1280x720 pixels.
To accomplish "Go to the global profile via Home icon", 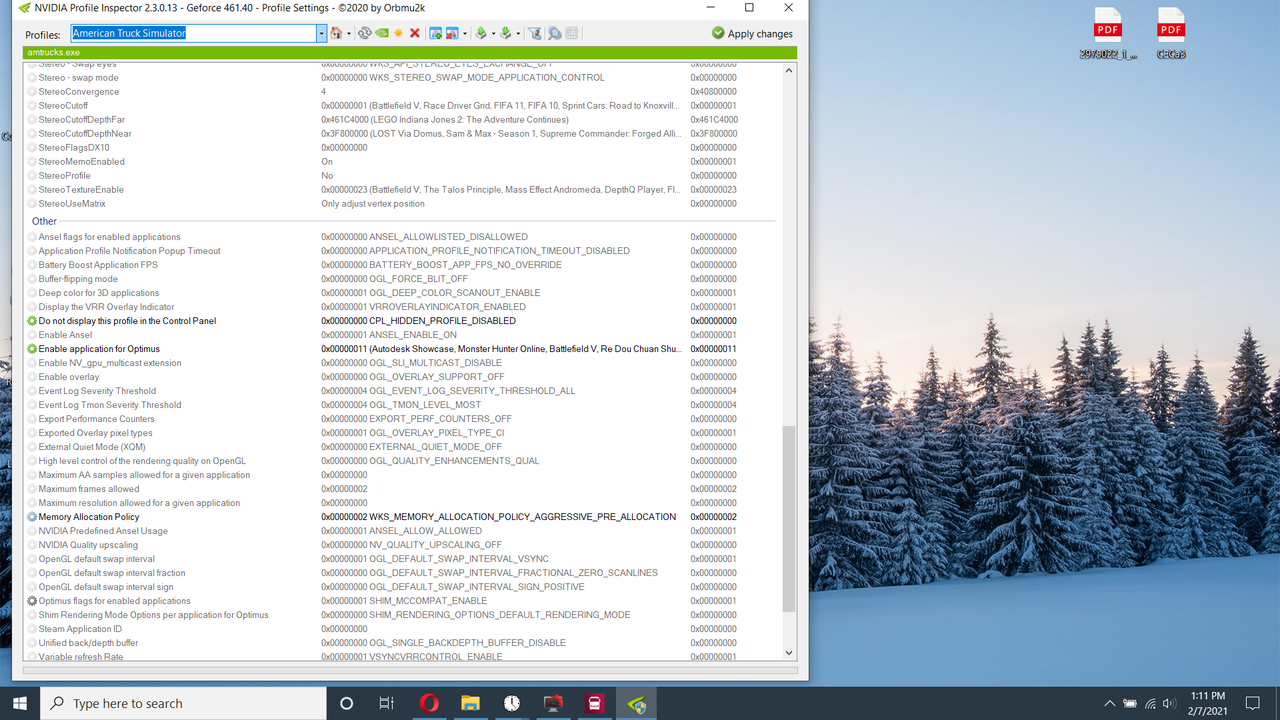I will tap(337, 33).
